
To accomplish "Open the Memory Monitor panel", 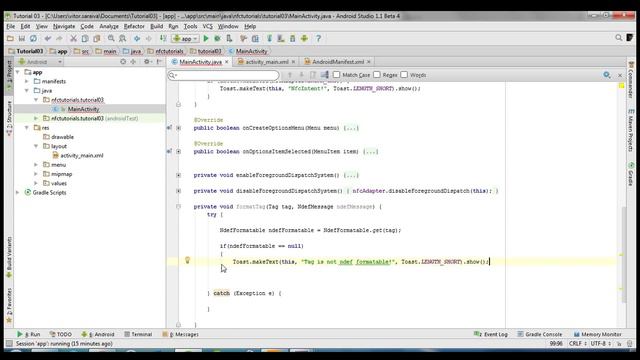I will (x=598, y=334).
